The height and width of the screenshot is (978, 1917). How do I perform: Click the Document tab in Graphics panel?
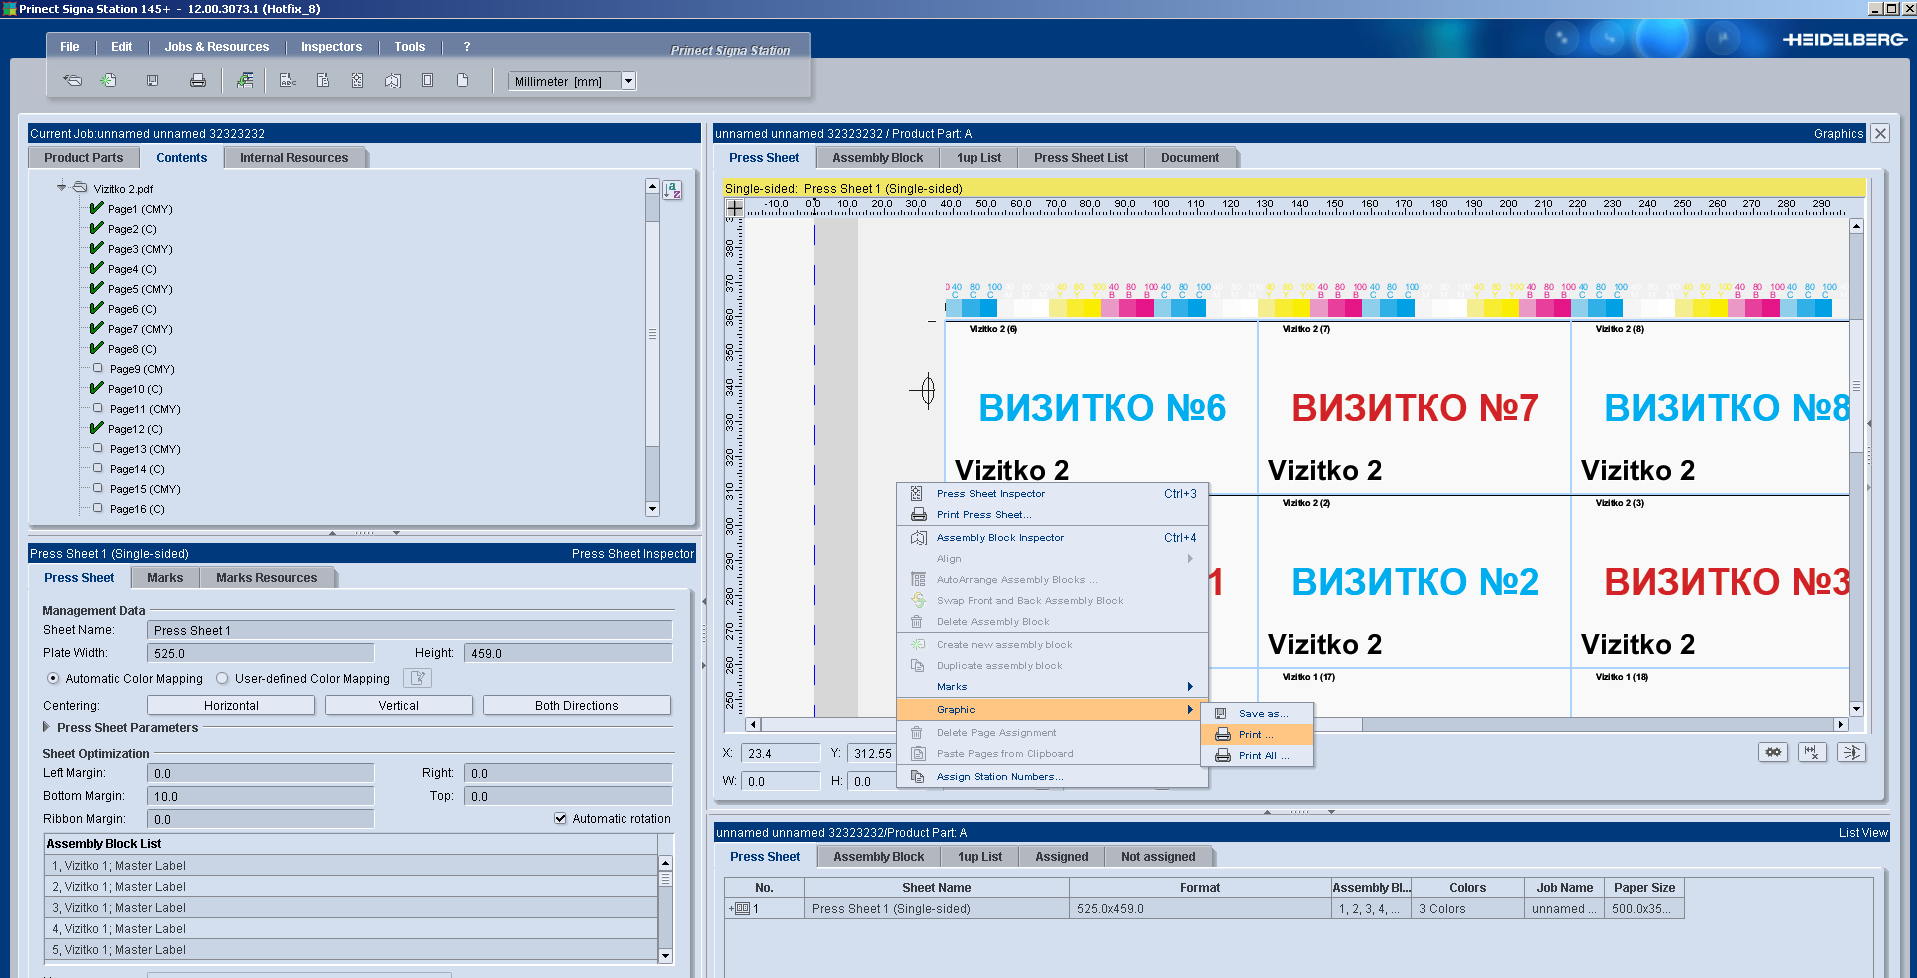point(1190,158)
